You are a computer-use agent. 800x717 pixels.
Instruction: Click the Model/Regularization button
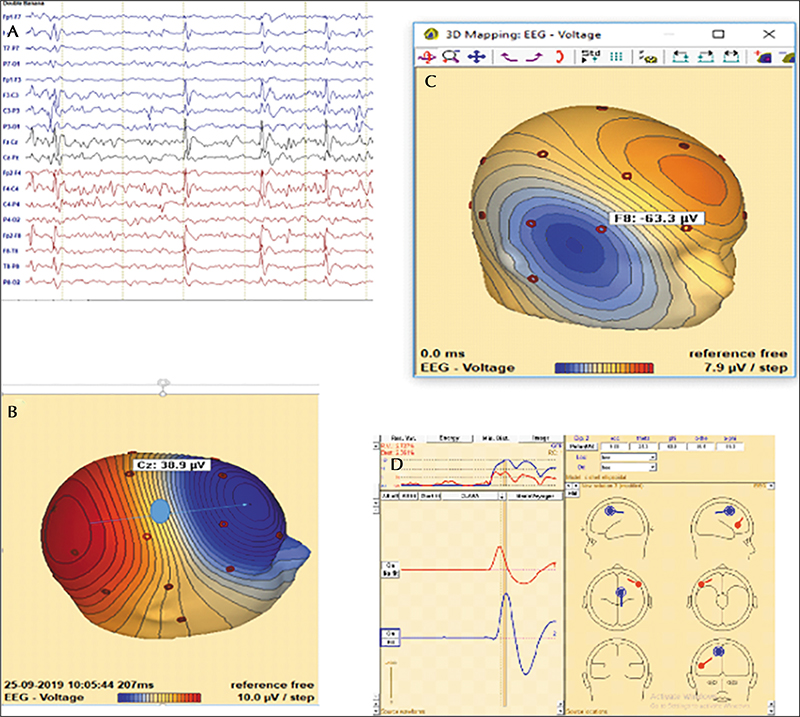[x=535, y=496]
